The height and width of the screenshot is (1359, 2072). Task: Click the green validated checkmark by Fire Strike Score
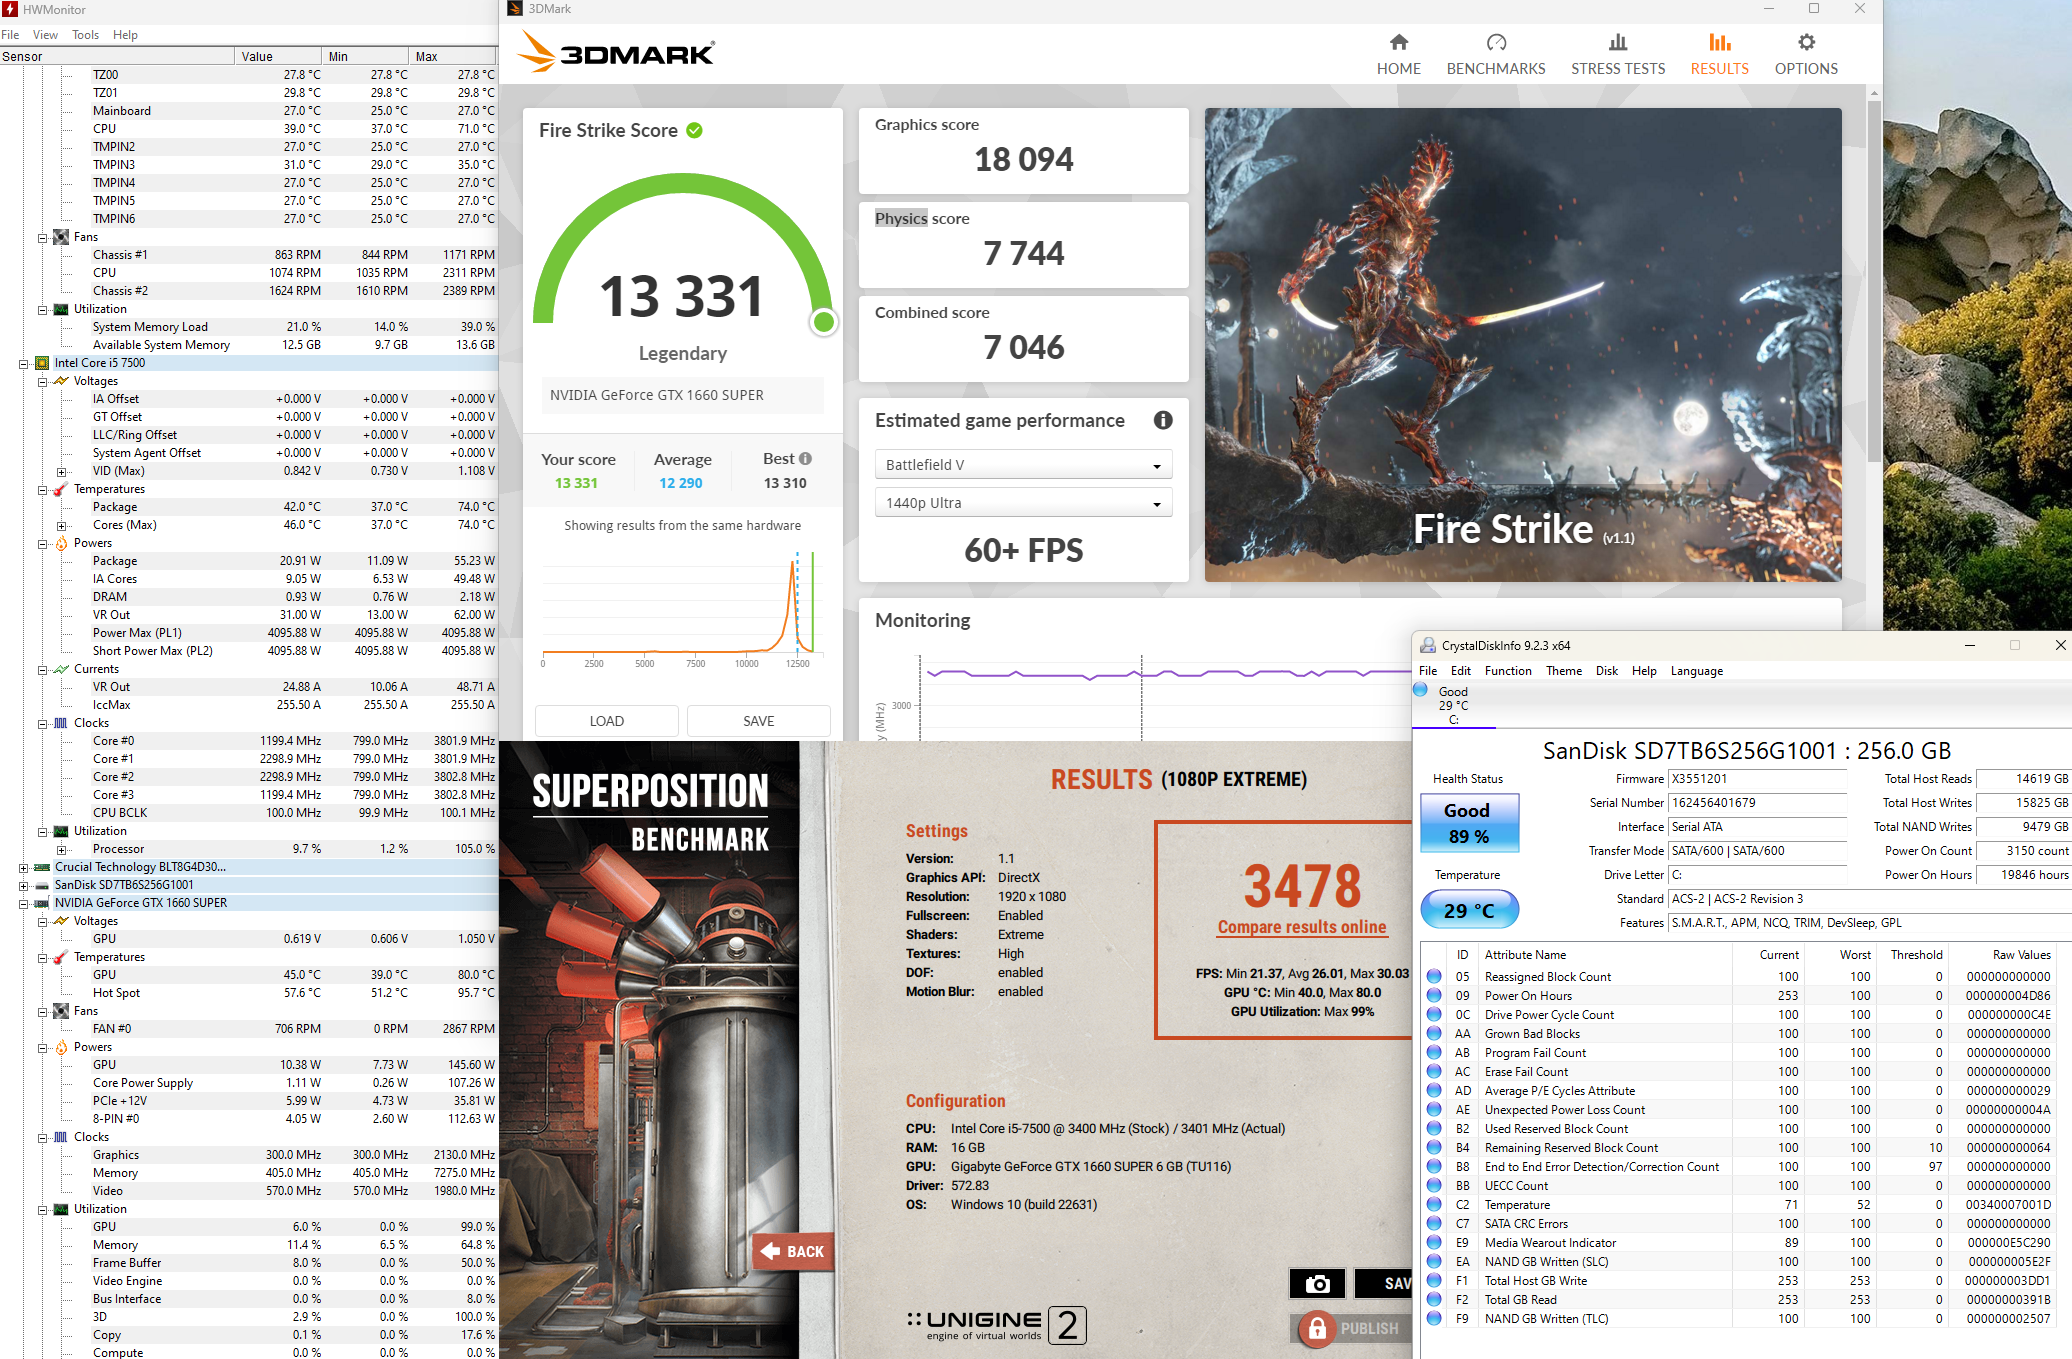(694, 131)
